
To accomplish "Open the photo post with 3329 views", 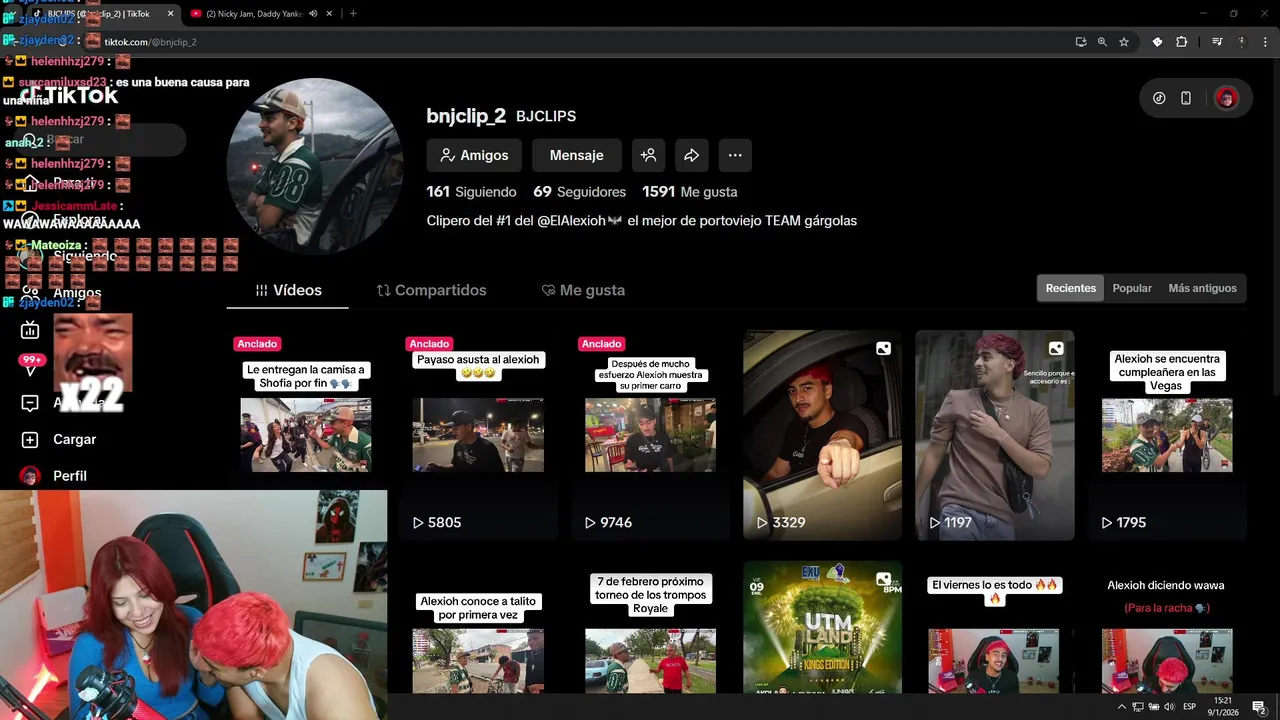I will click(822, 435).
